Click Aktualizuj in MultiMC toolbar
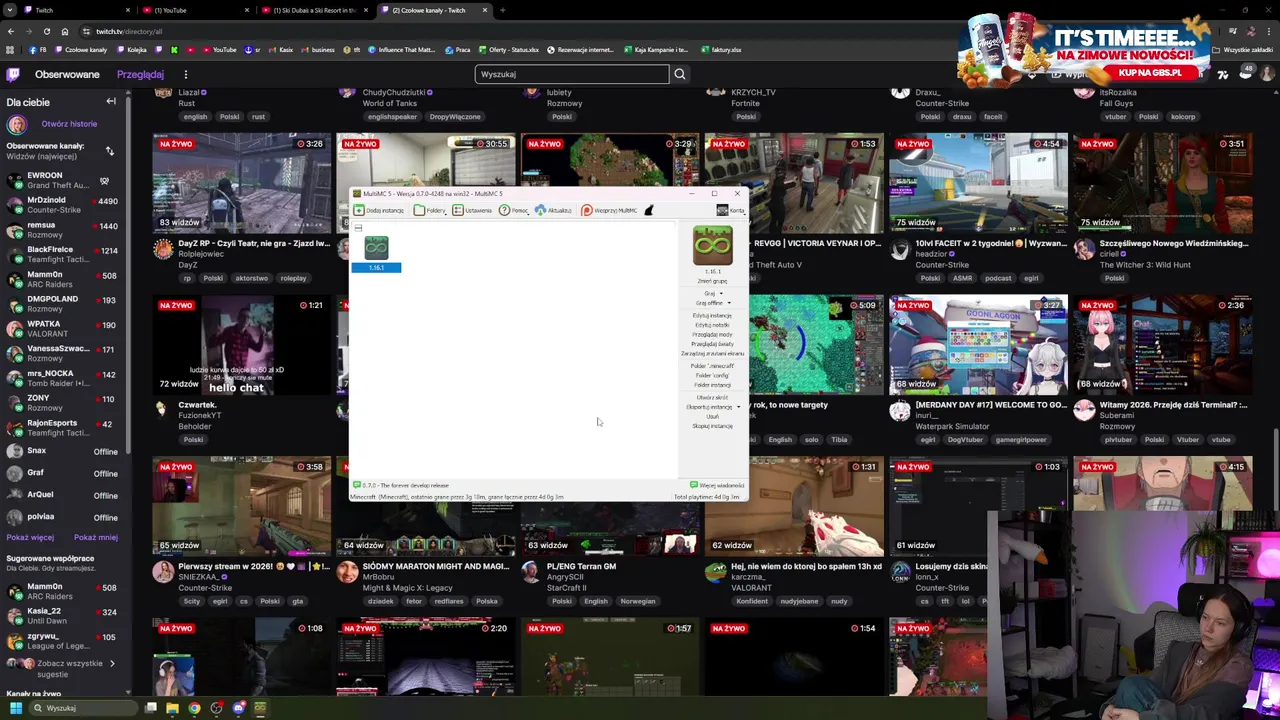Image resolution: width=1280 pixels, height=720 pixels. tap(553, 210)
